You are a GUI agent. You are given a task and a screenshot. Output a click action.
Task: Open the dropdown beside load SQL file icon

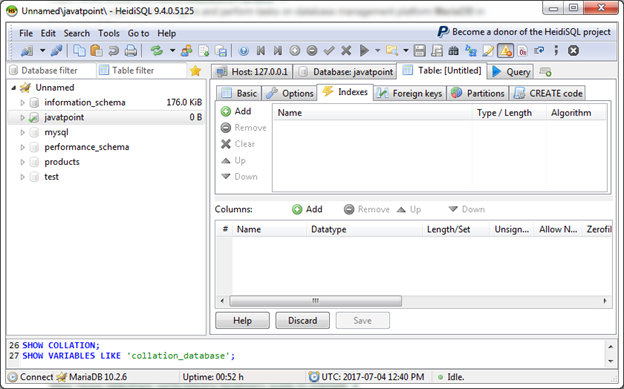coord(406,51)
